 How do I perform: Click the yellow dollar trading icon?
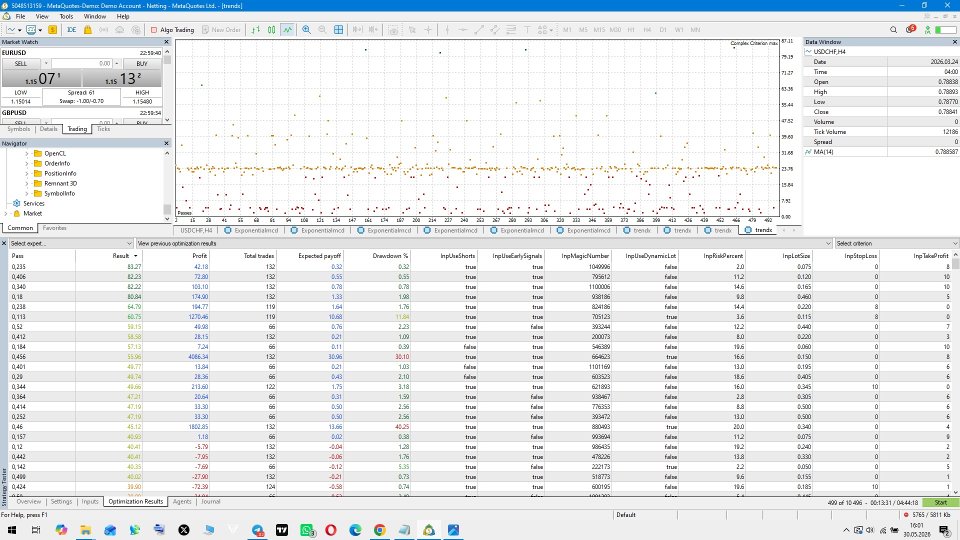[x=53, y=29]
